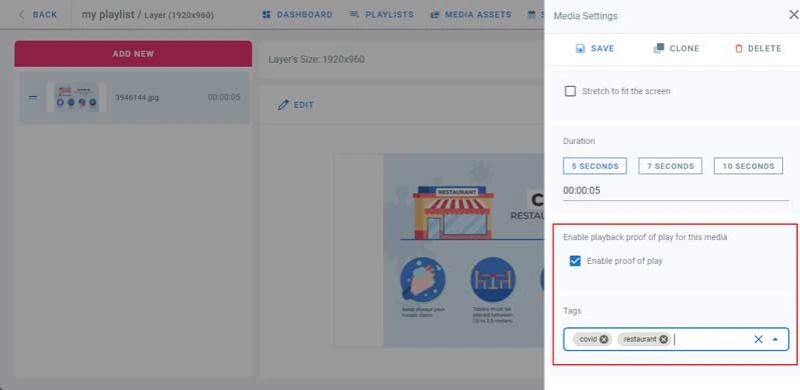Viewport: 800px width, 390px height.
Task: Close the Media Settings panel
Action: [793, 15]
